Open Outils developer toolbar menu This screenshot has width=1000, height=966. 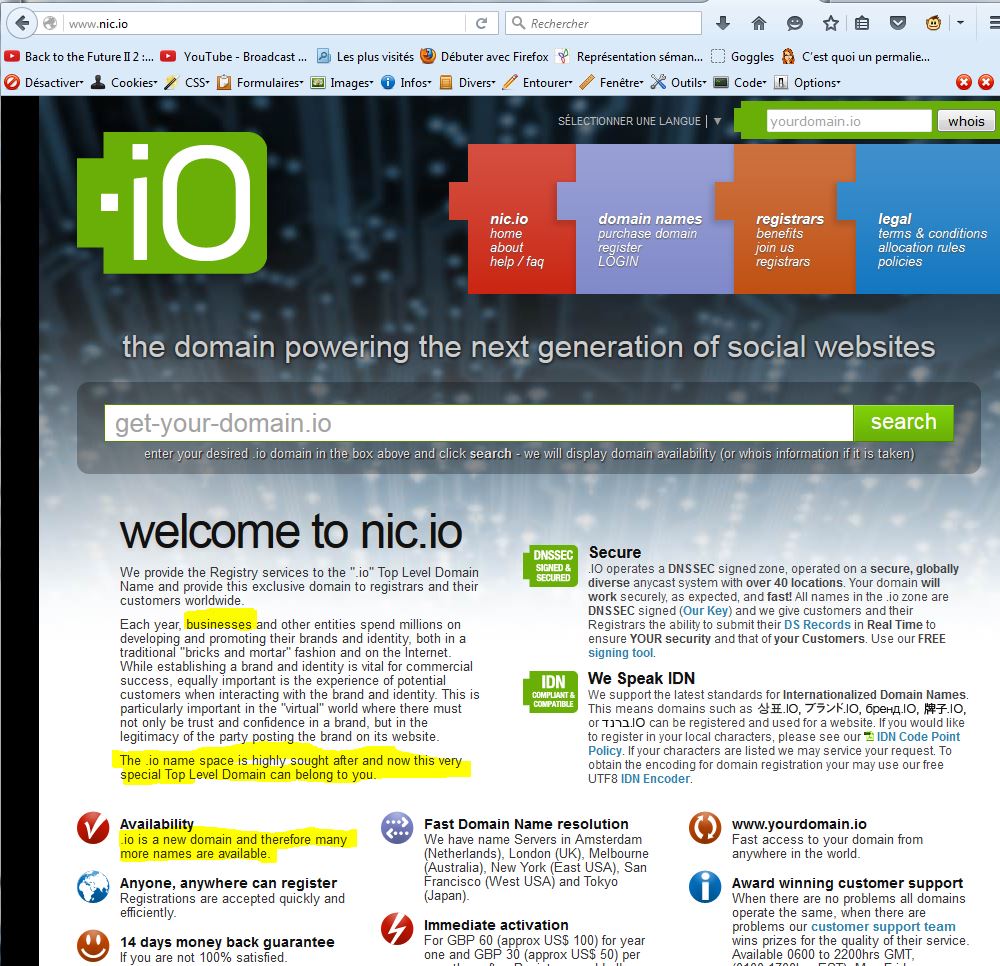click(679, 82)
